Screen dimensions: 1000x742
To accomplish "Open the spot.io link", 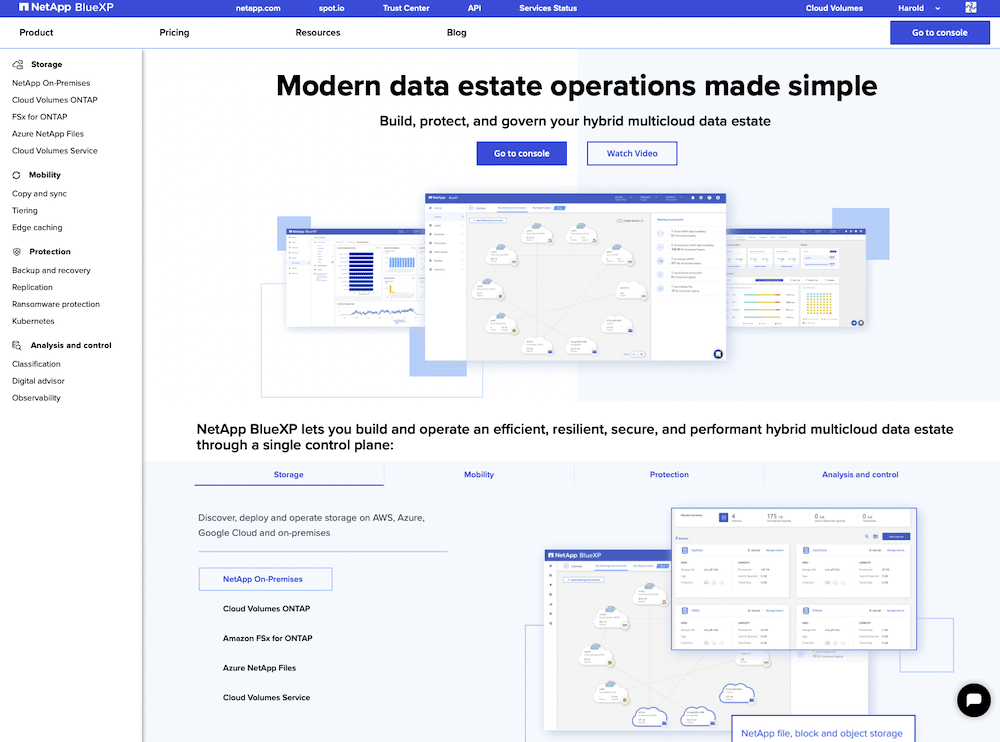I will tap(332, 8).
